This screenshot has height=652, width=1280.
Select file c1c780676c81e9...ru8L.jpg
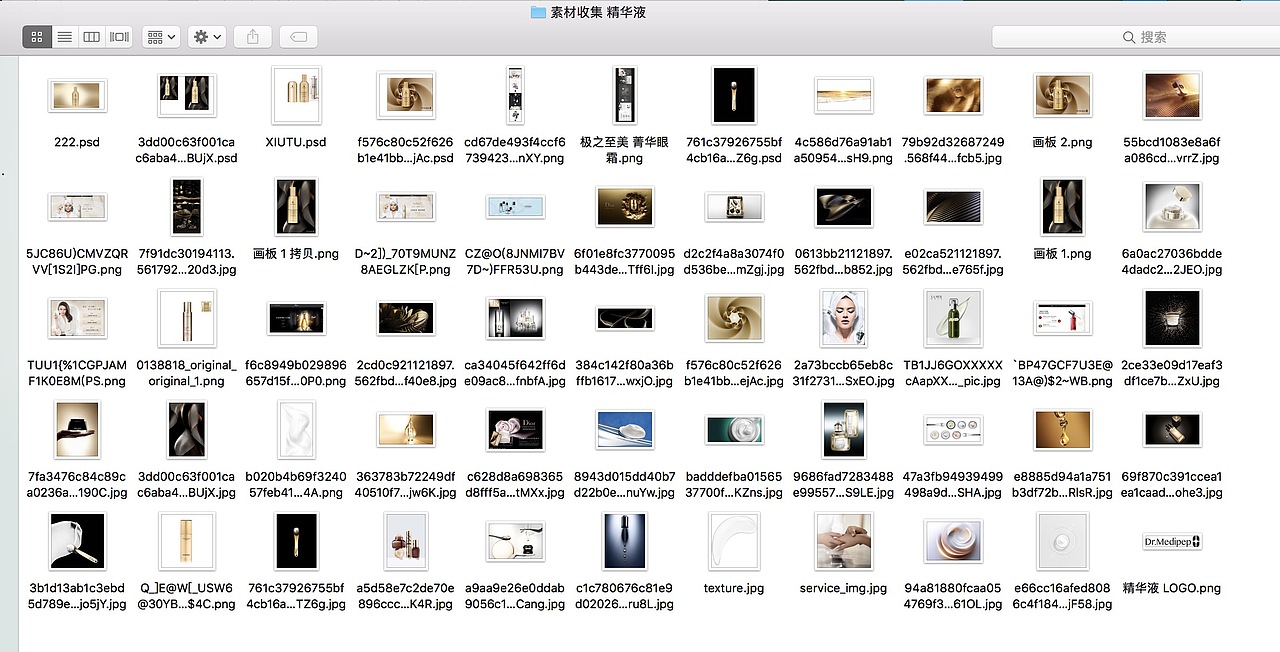[624, 541]
